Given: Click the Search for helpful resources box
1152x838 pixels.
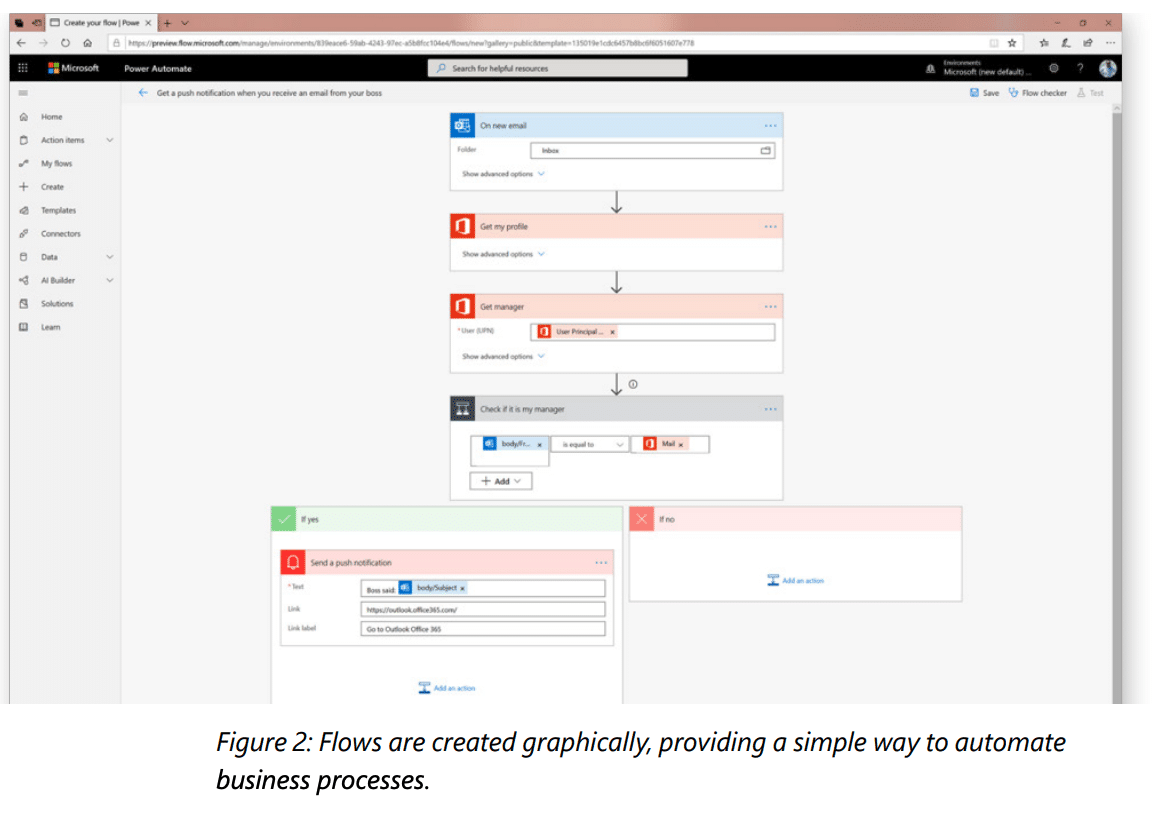Looking at the screenshot, I should 558,68.
